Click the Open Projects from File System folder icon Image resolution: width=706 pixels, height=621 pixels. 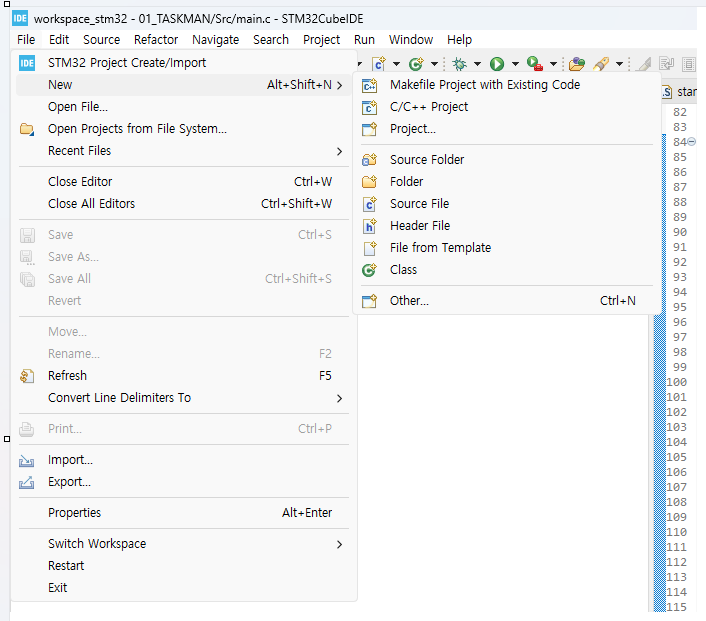(x=27, y=129)
